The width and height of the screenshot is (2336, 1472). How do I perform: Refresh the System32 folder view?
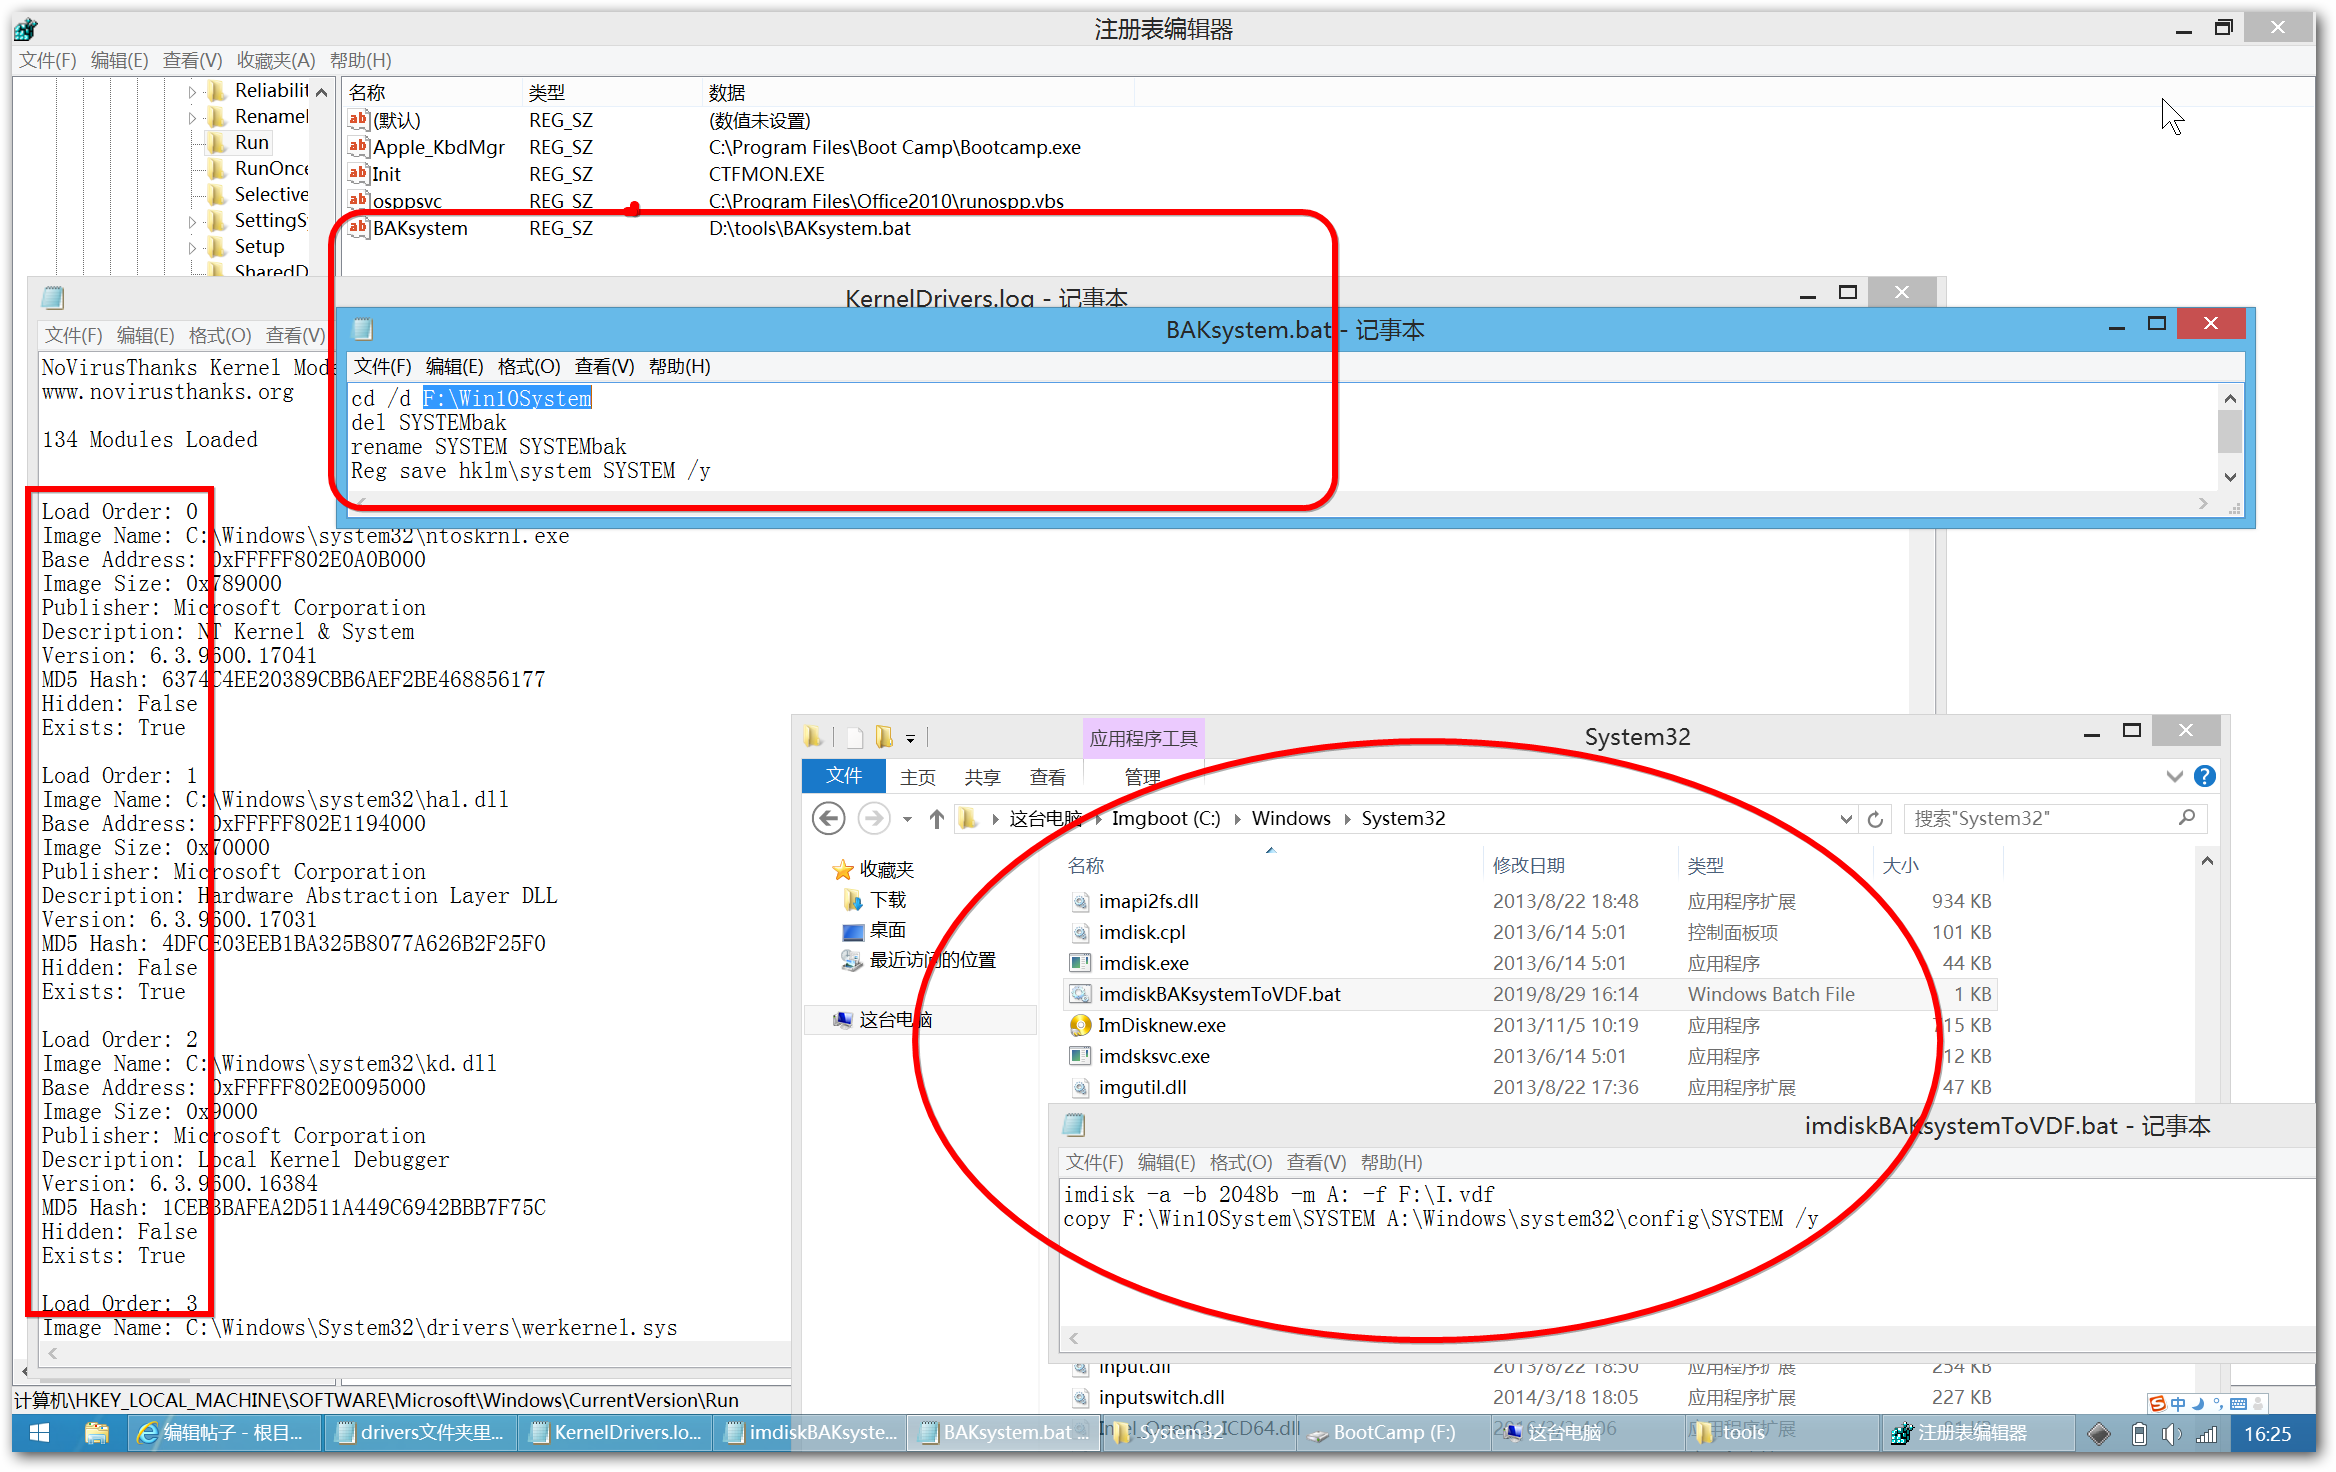(x=1875, y=819)
